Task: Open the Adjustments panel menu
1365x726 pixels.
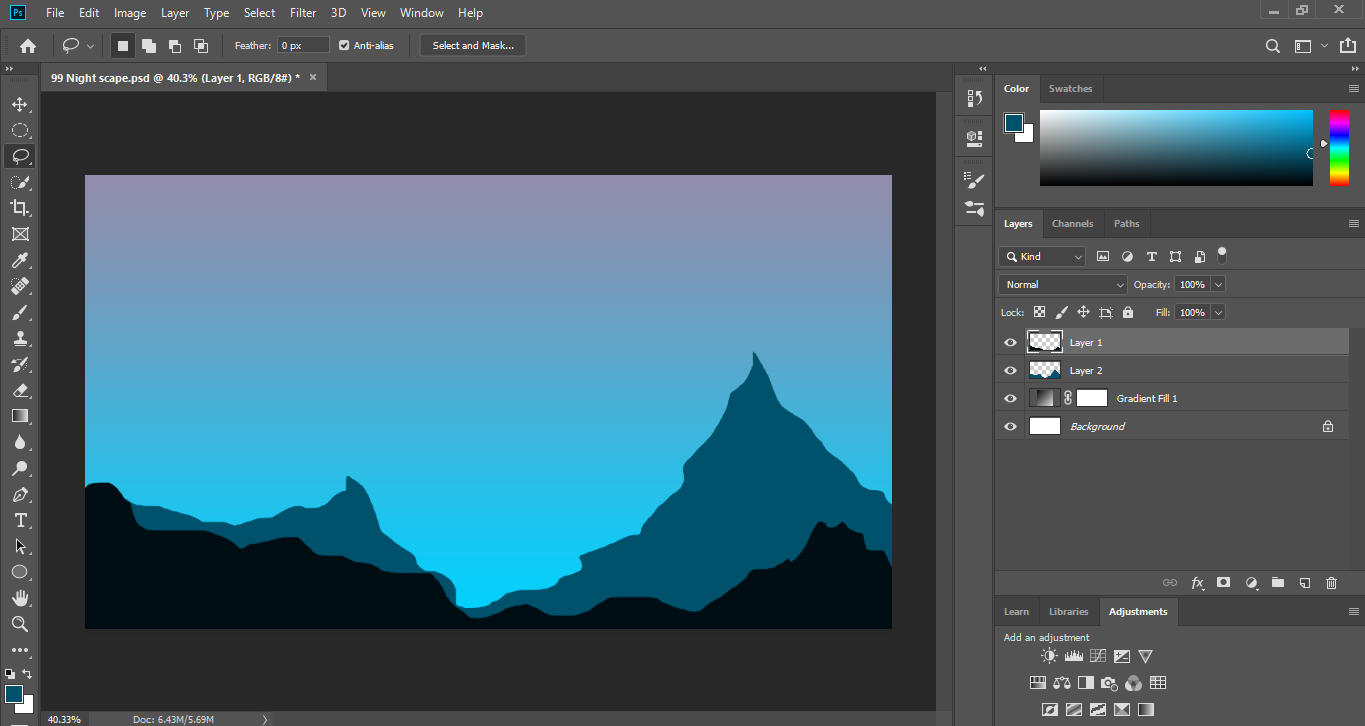Action: coord(1354,612)
